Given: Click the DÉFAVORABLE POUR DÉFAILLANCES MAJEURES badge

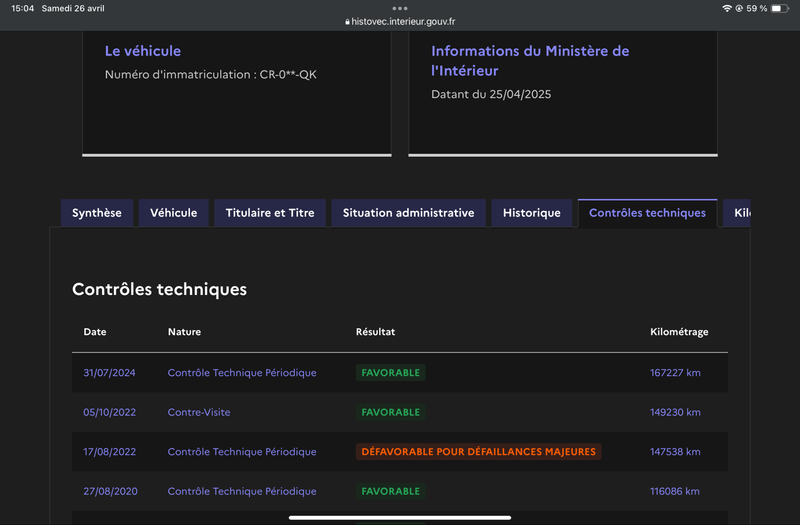Looking at the screenshot, I should click(x=479, y=452).
